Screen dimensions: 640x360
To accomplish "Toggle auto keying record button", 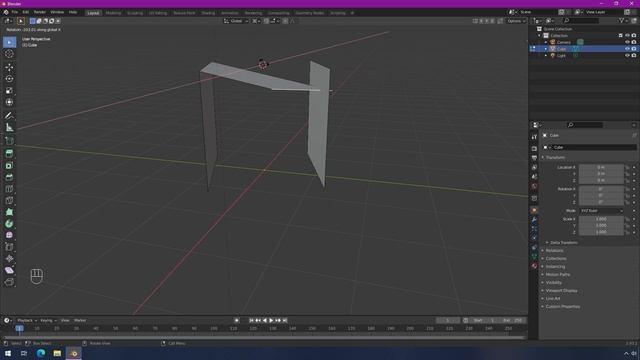I will click(237, 320).
